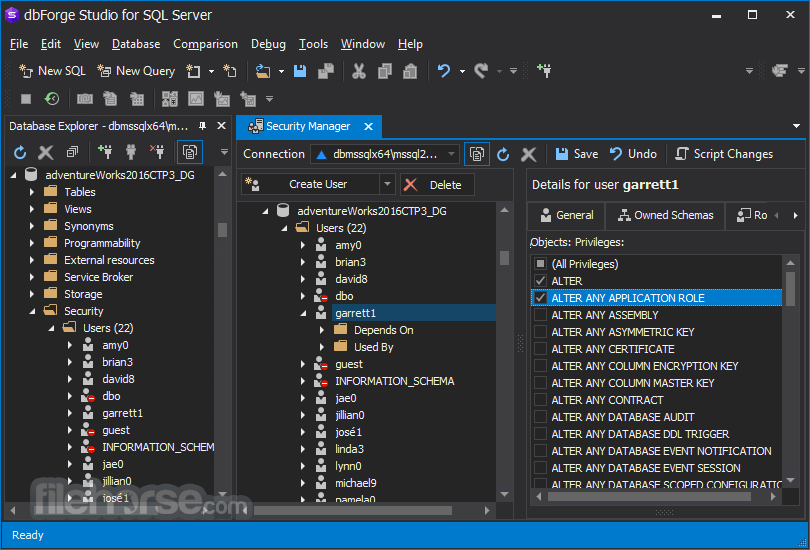Click the Paste clipboard icon

(410, 71)
